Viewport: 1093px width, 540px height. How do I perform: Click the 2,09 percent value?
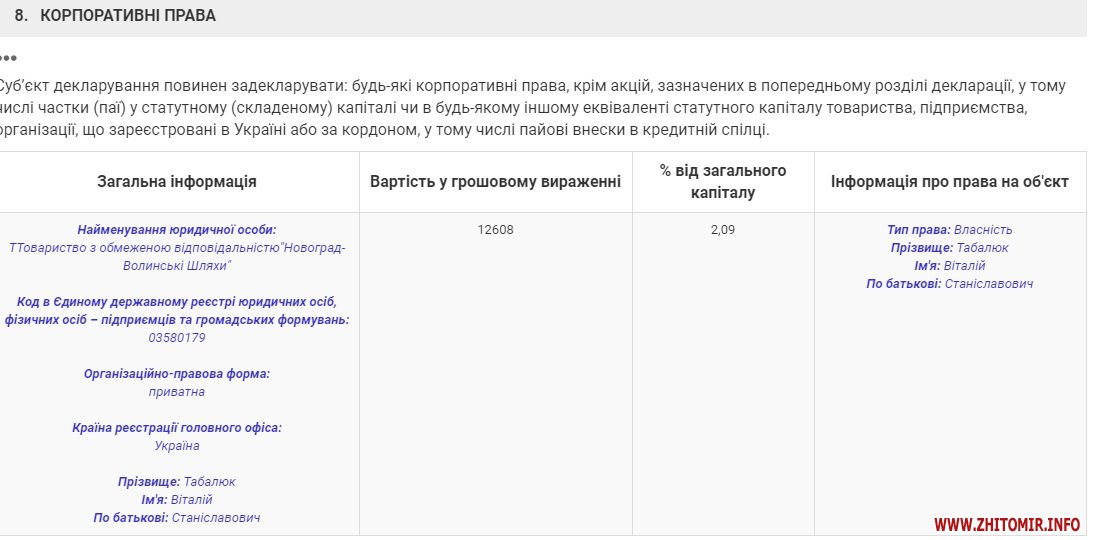pyautogui.click(x=723, y=230)
